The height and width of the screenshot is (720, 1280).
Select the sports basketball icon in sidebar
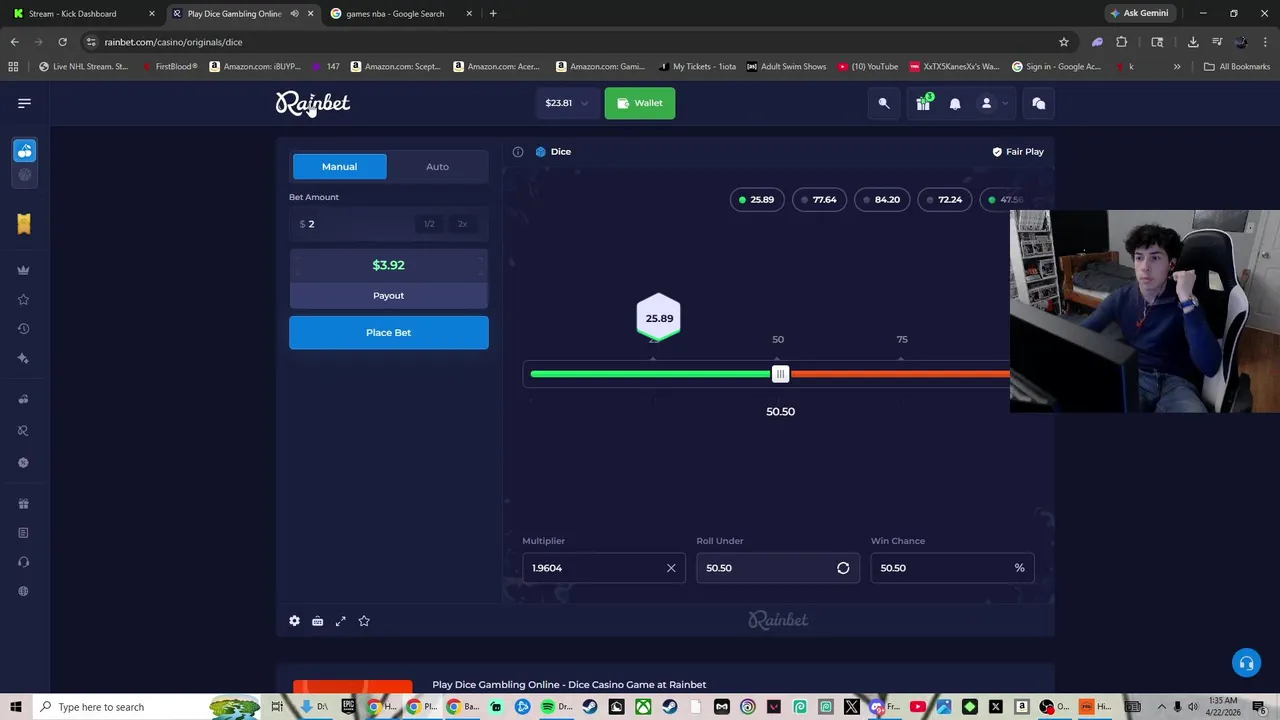coord(24,175)
